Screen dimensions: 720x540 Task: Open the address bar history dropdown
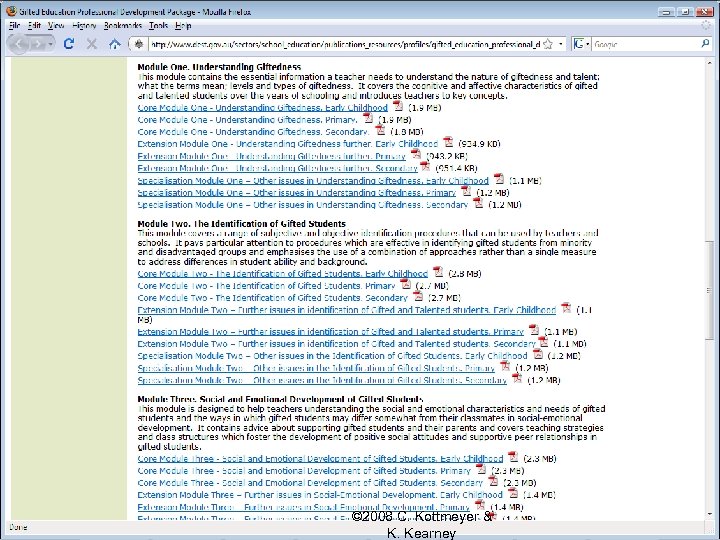(x=561, y=44)
